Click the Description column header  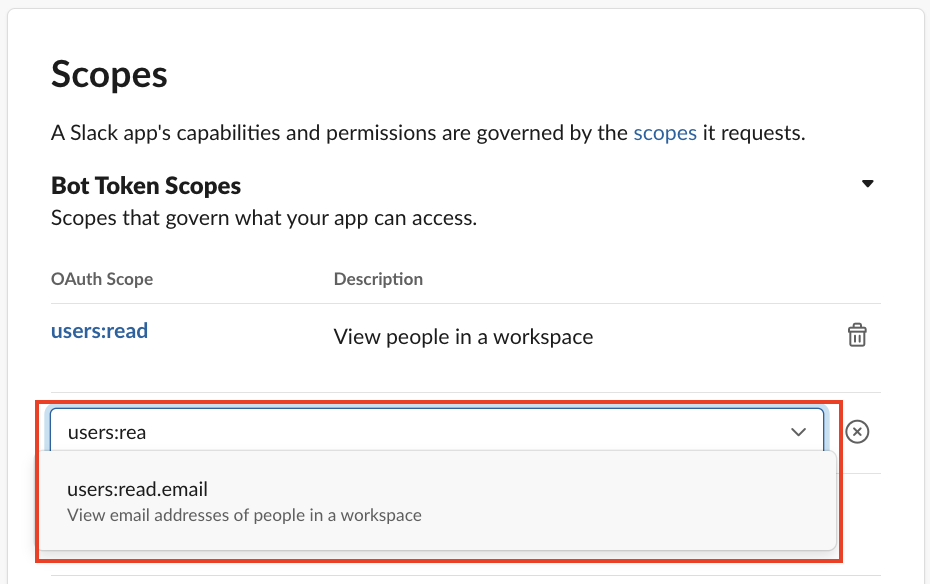[x=378, y=279]
